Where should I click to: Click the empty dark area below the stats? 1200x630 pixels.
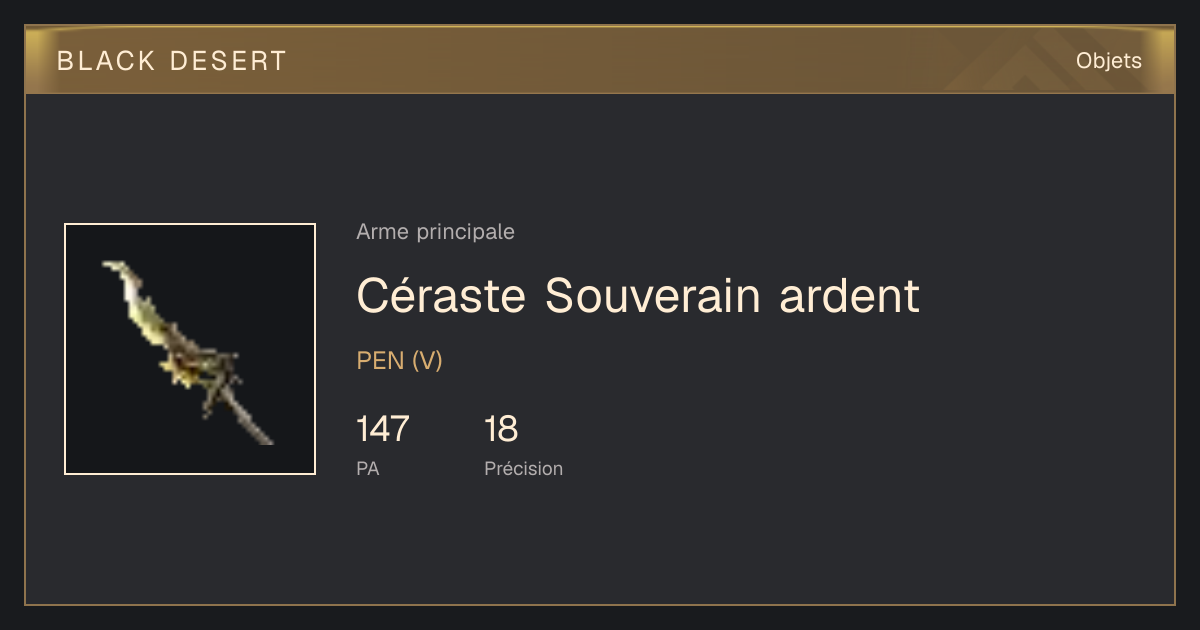[x=600, y=545]
